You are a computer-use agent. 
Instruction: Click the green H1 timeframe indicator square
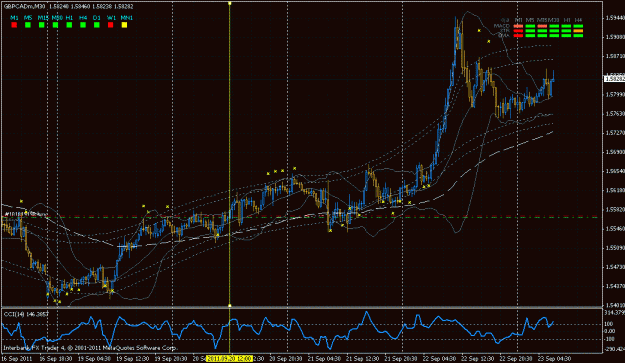coord(69,25)
